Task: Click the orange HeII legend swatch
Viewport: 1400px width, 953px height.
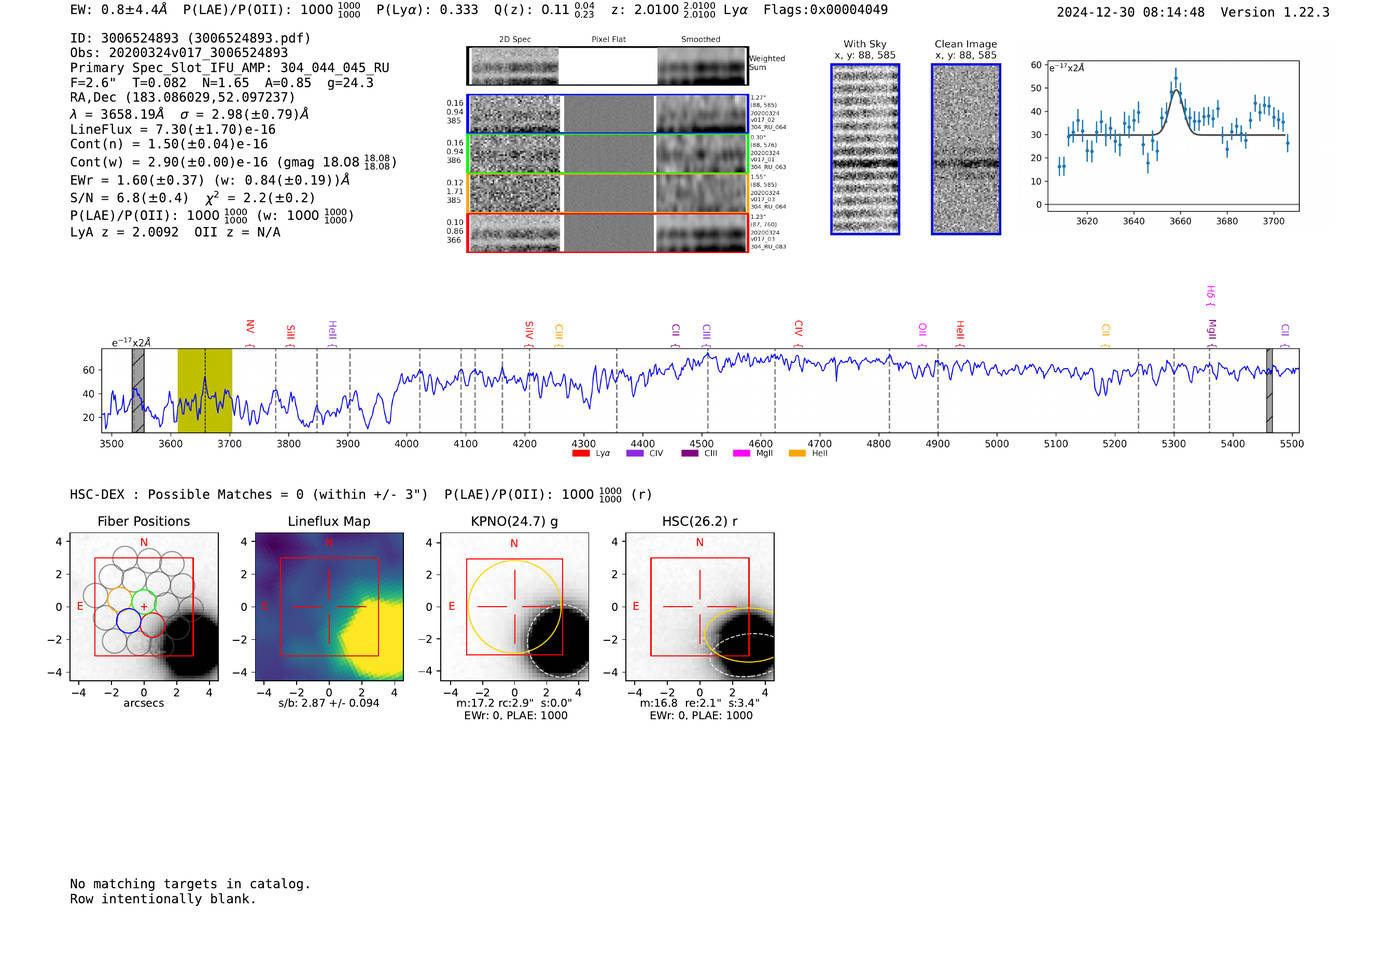Action: click(x=797, y=453)
